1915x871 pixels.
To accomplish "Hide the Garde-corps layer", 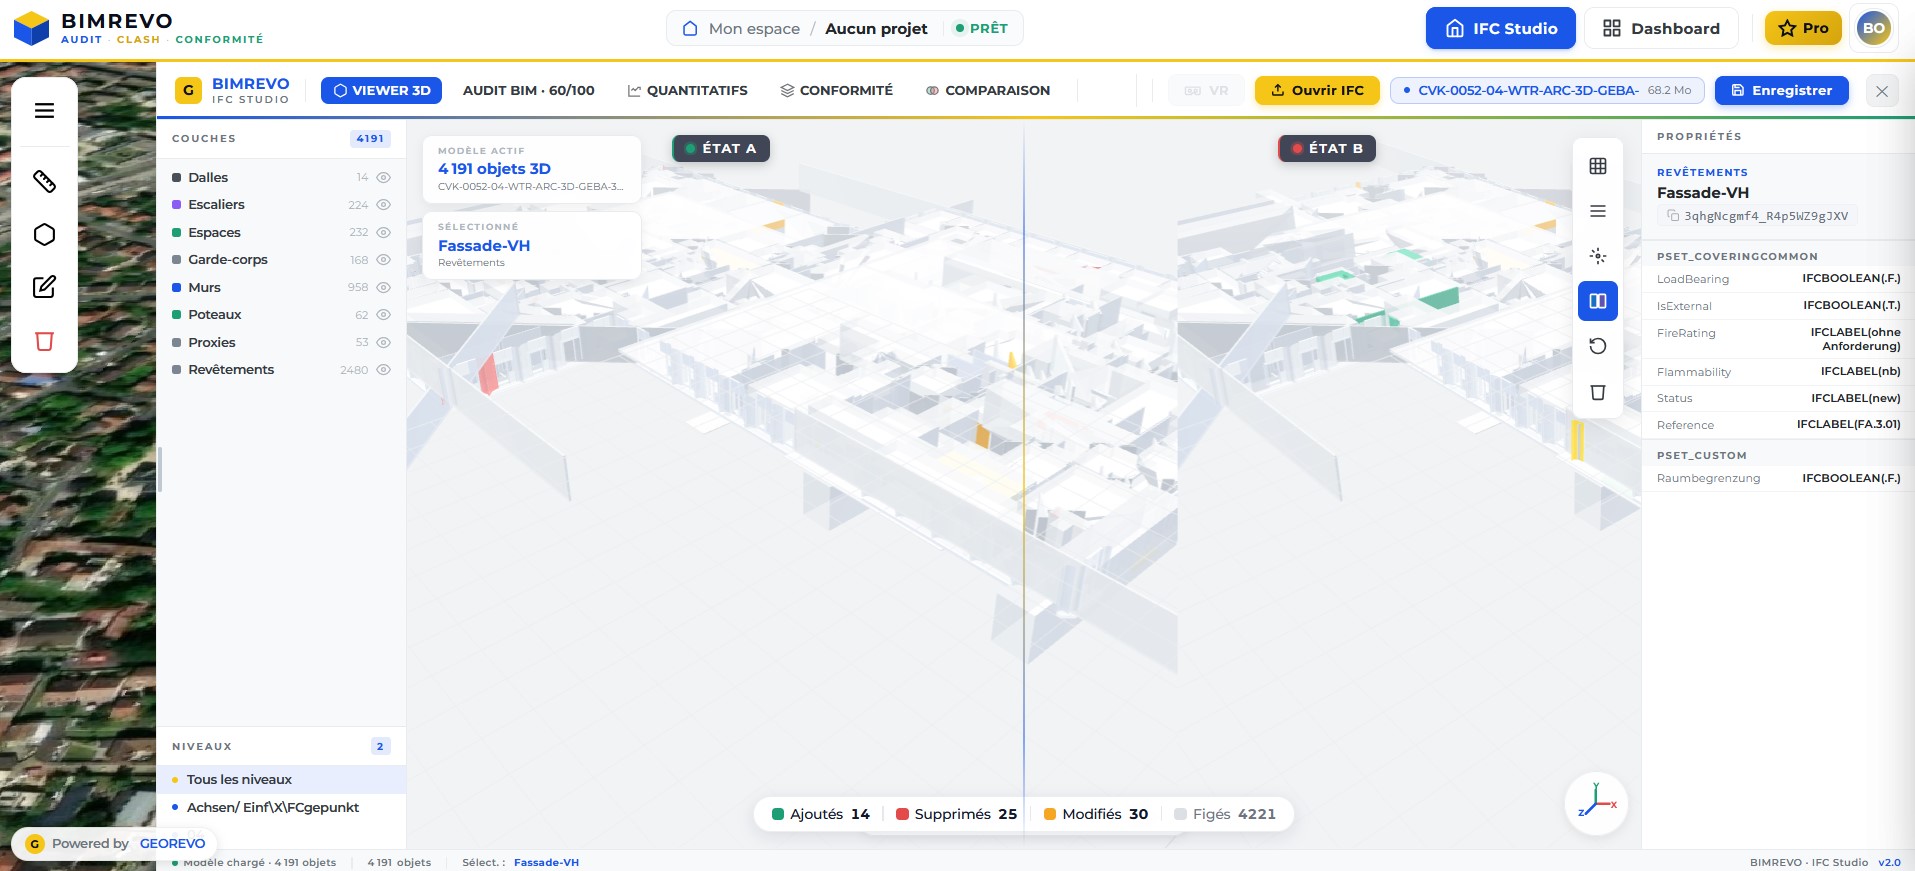I will (383, 260).
